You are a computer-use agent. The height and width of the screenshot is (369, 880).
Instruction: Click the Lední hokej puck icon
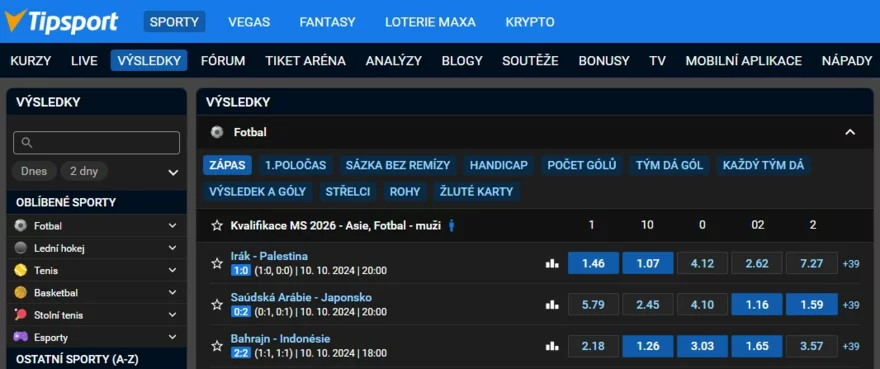point(21,248)
